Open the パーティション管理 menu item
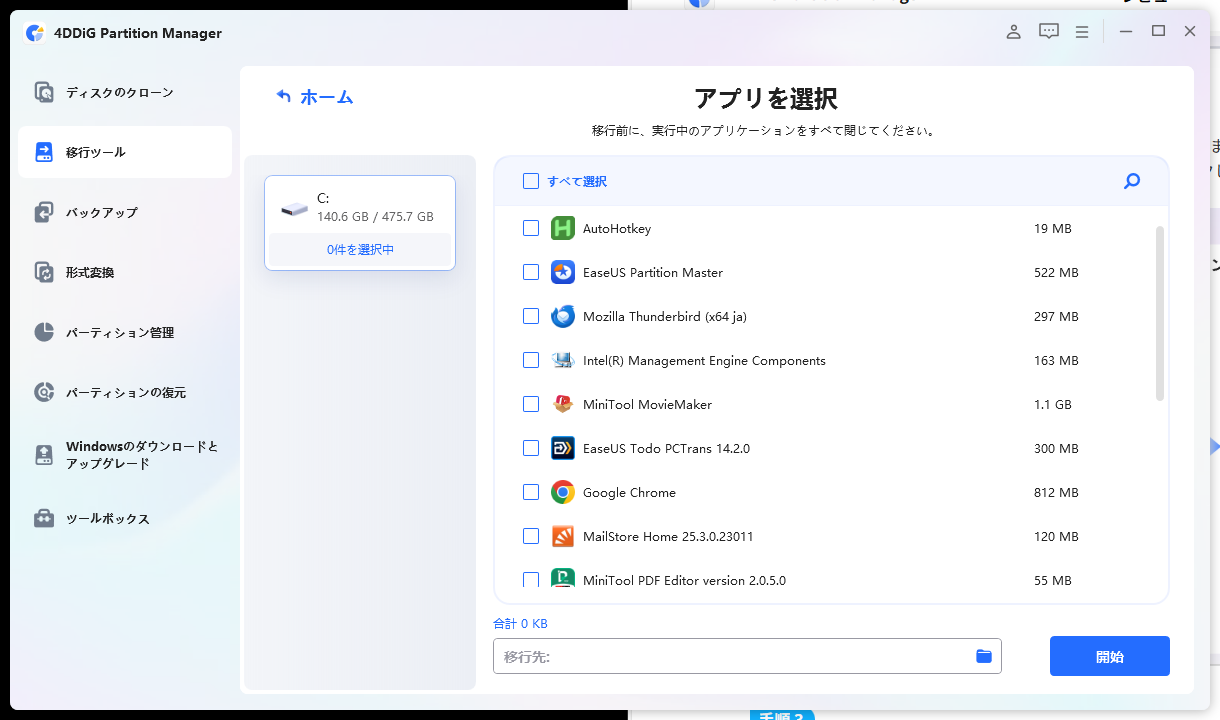The height and width of the screenshot is (720, 1220). pos(125,332)
